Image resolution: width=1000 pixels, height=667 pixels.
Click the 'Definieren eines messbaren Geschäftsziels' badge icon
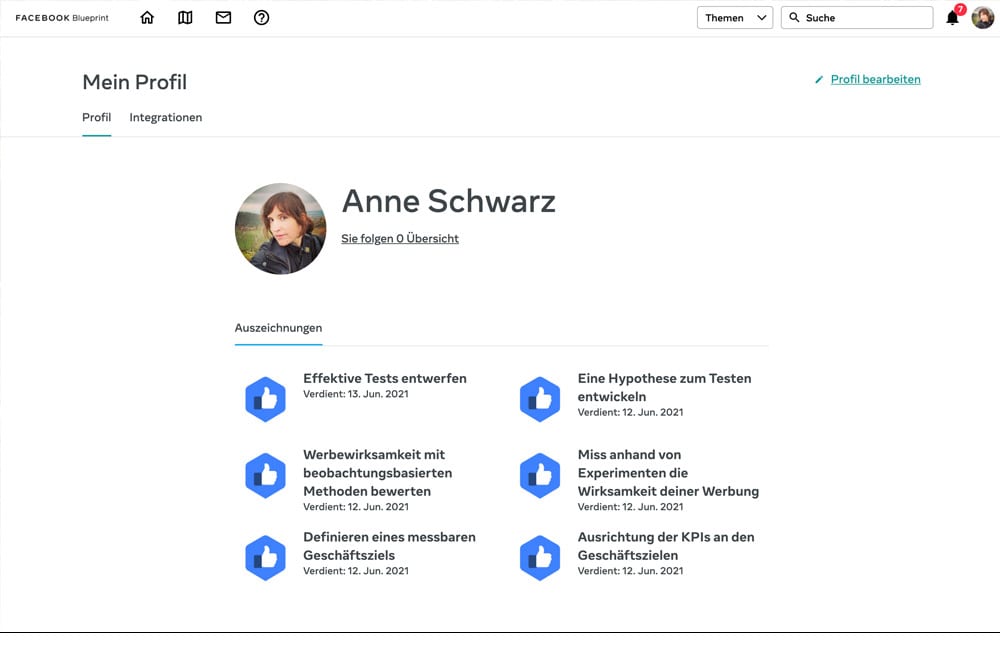coord(265,557)
